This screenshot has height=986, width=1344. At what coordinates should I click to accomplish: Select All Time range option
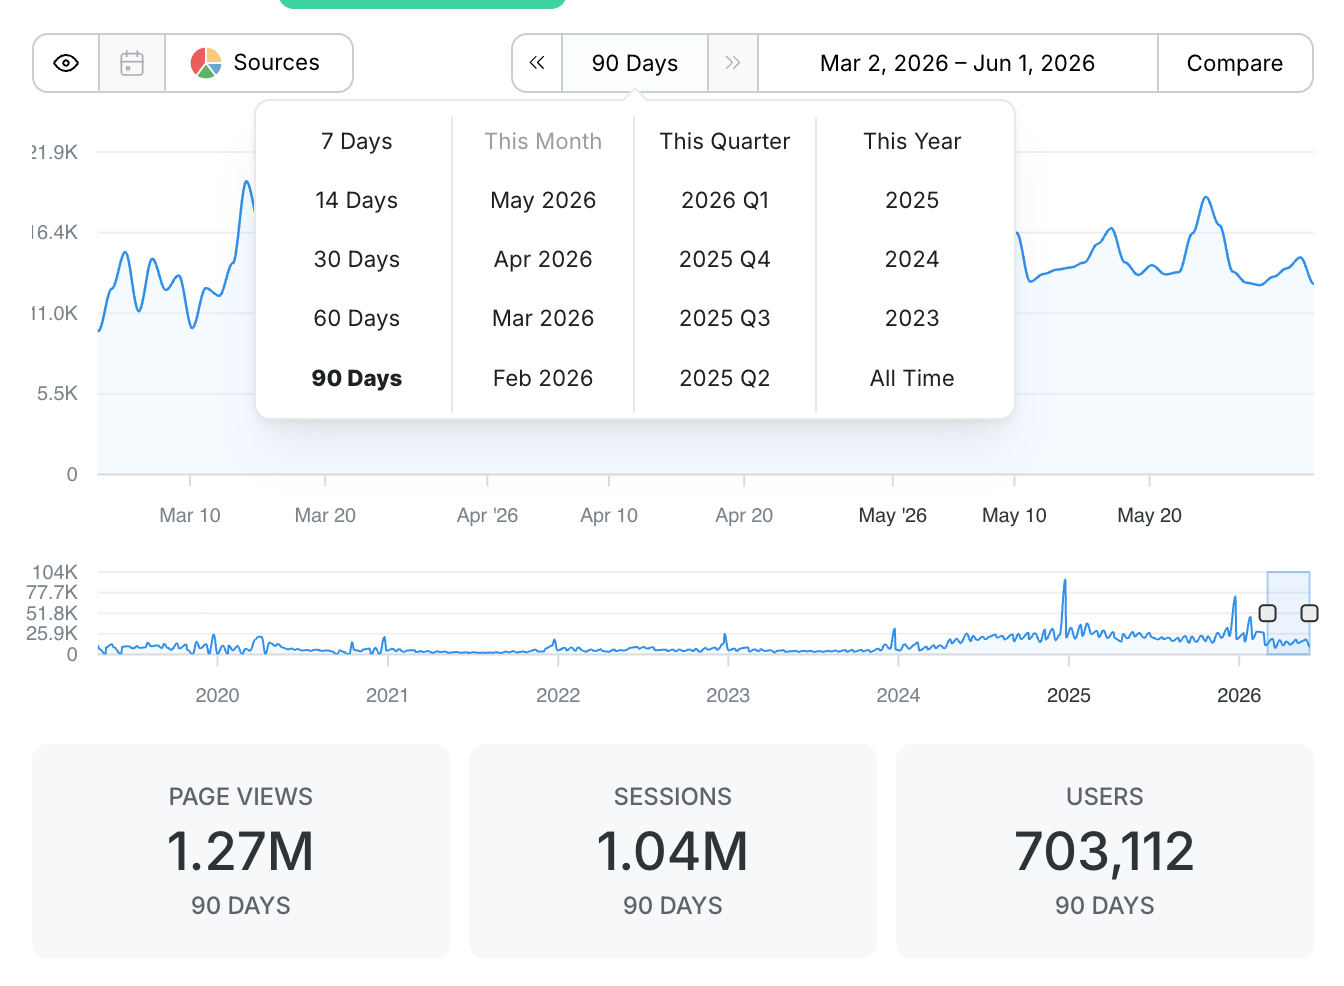[912, 378]
